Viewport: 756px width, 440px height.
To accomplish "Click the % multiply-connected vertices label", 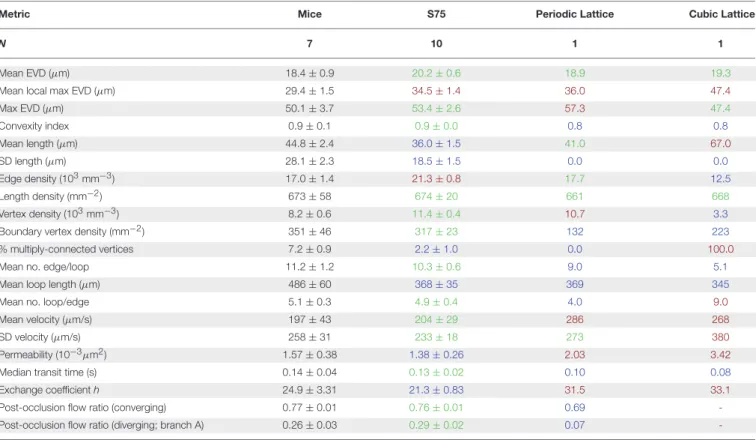I will click(x=67, y=249).
